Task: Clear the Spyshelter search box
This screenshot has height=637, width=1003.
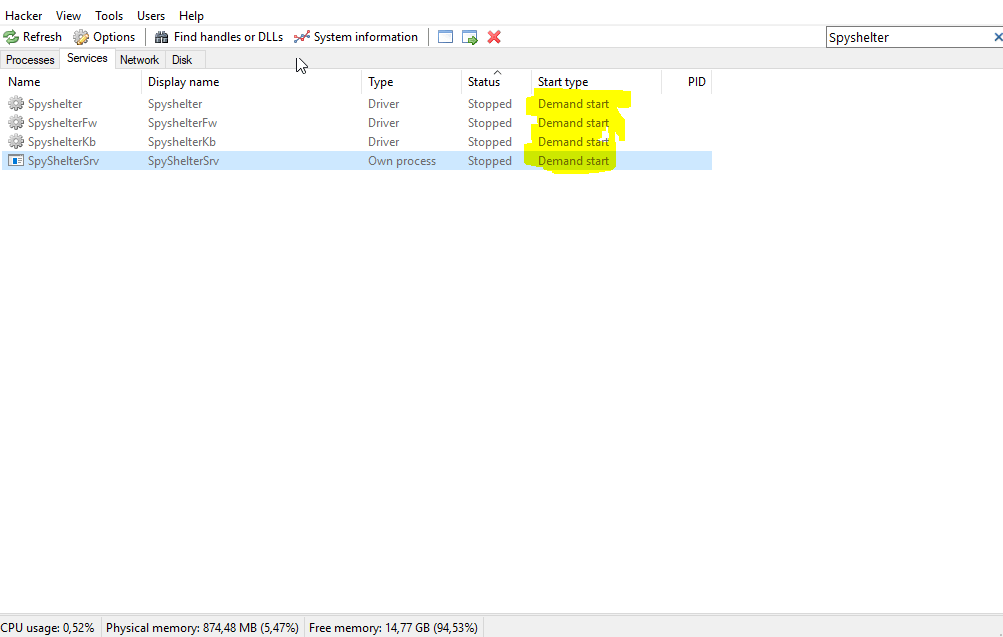Action: pos(997,37)
